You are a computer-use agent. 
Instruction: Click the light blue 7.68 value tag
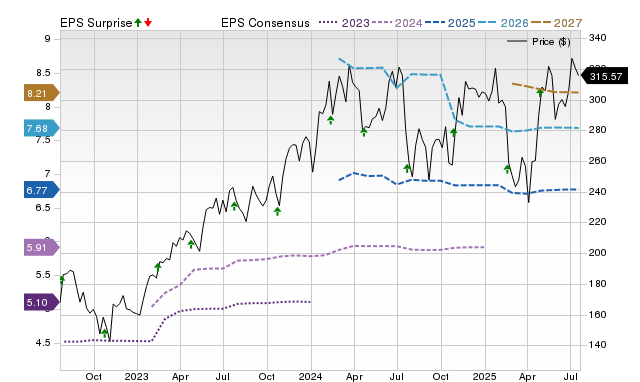coord(42,129)
